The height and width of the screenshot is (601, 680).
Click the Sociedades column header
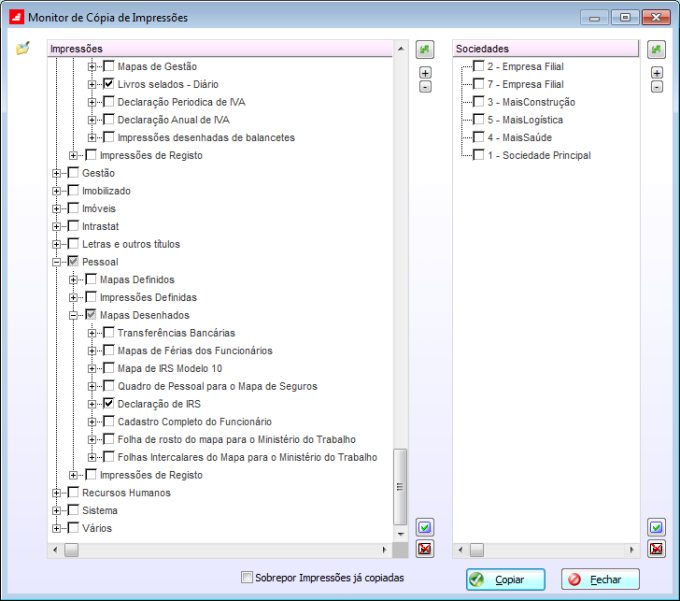[546, 49]
